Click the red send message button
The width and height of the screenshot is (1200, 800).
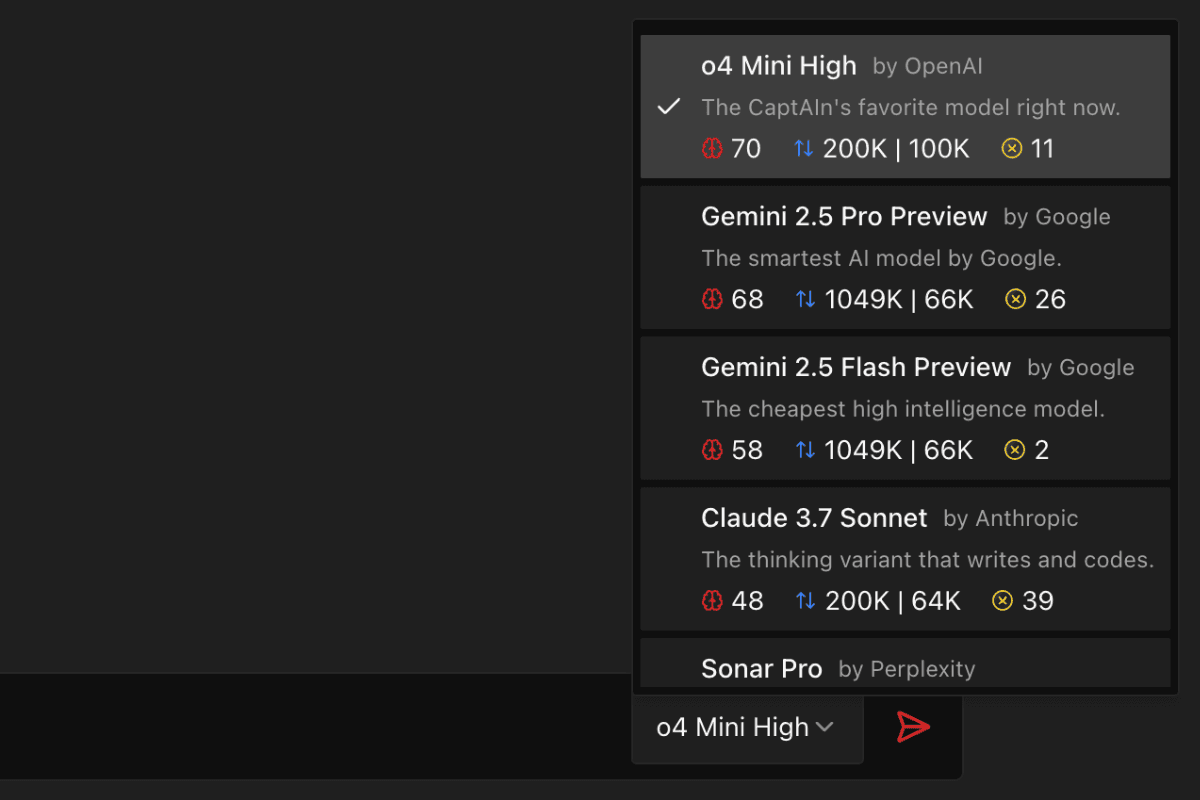(912, 727)
